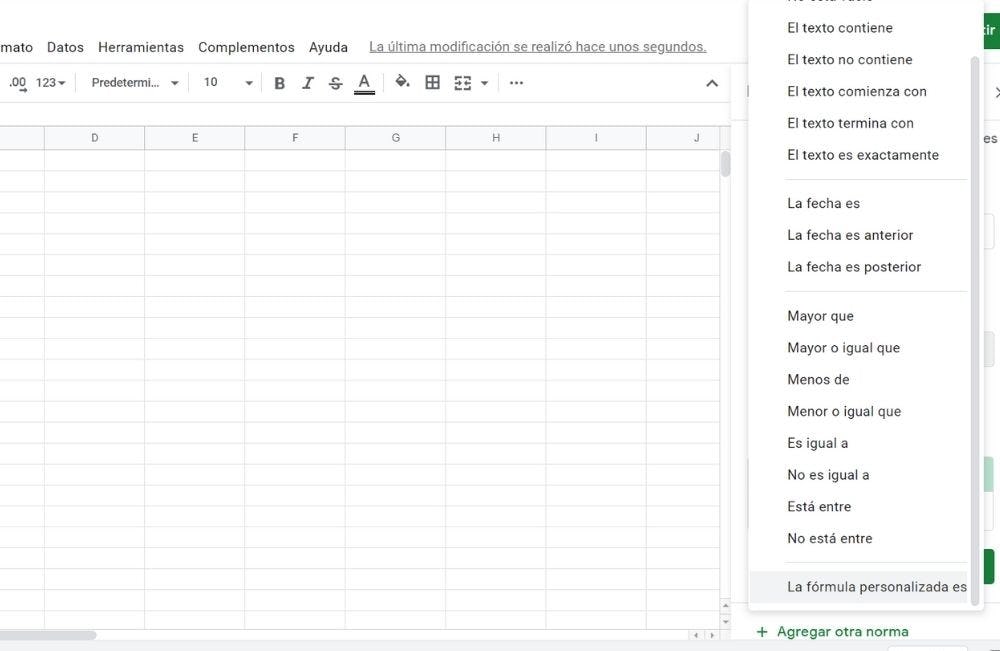Screen dimensions: 1000x651
Task: Open the Herramientas menu
Action: (140, 47)
